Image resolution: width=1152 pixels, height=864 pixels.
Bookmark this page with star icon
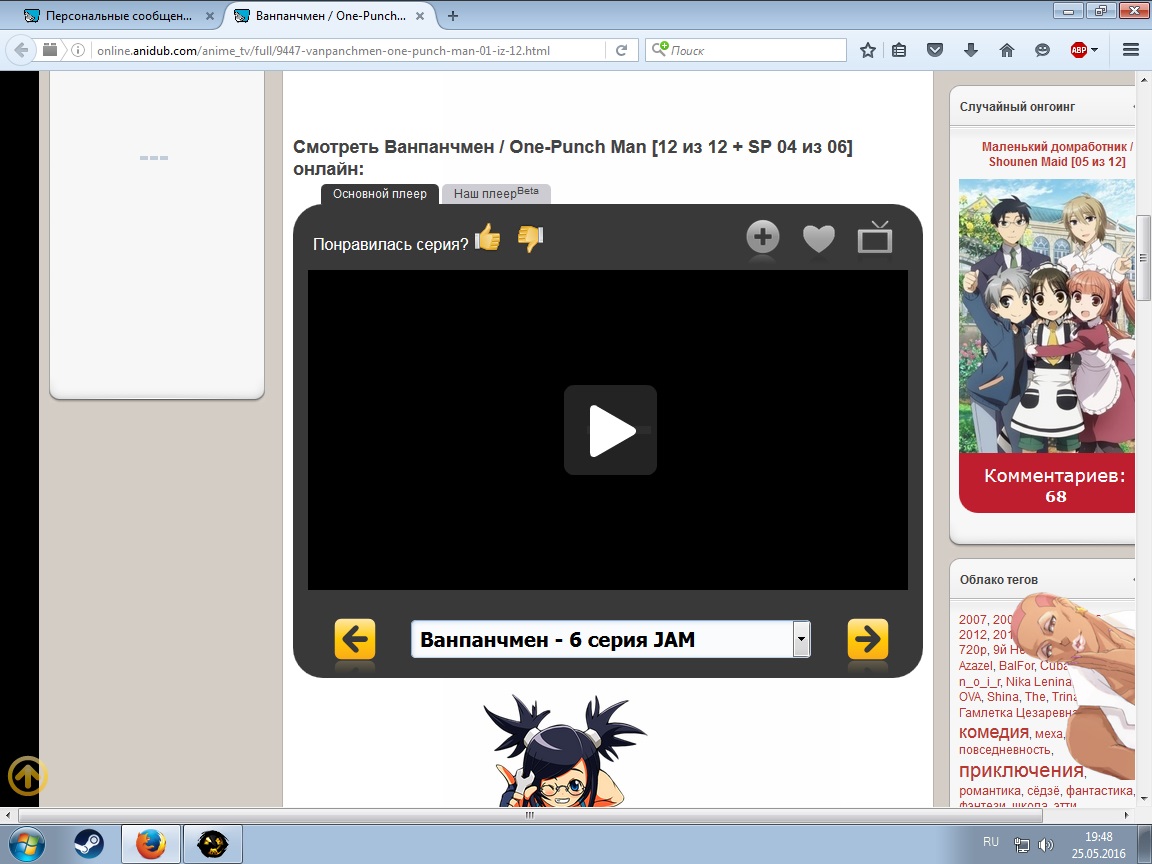tap(868, 50)
